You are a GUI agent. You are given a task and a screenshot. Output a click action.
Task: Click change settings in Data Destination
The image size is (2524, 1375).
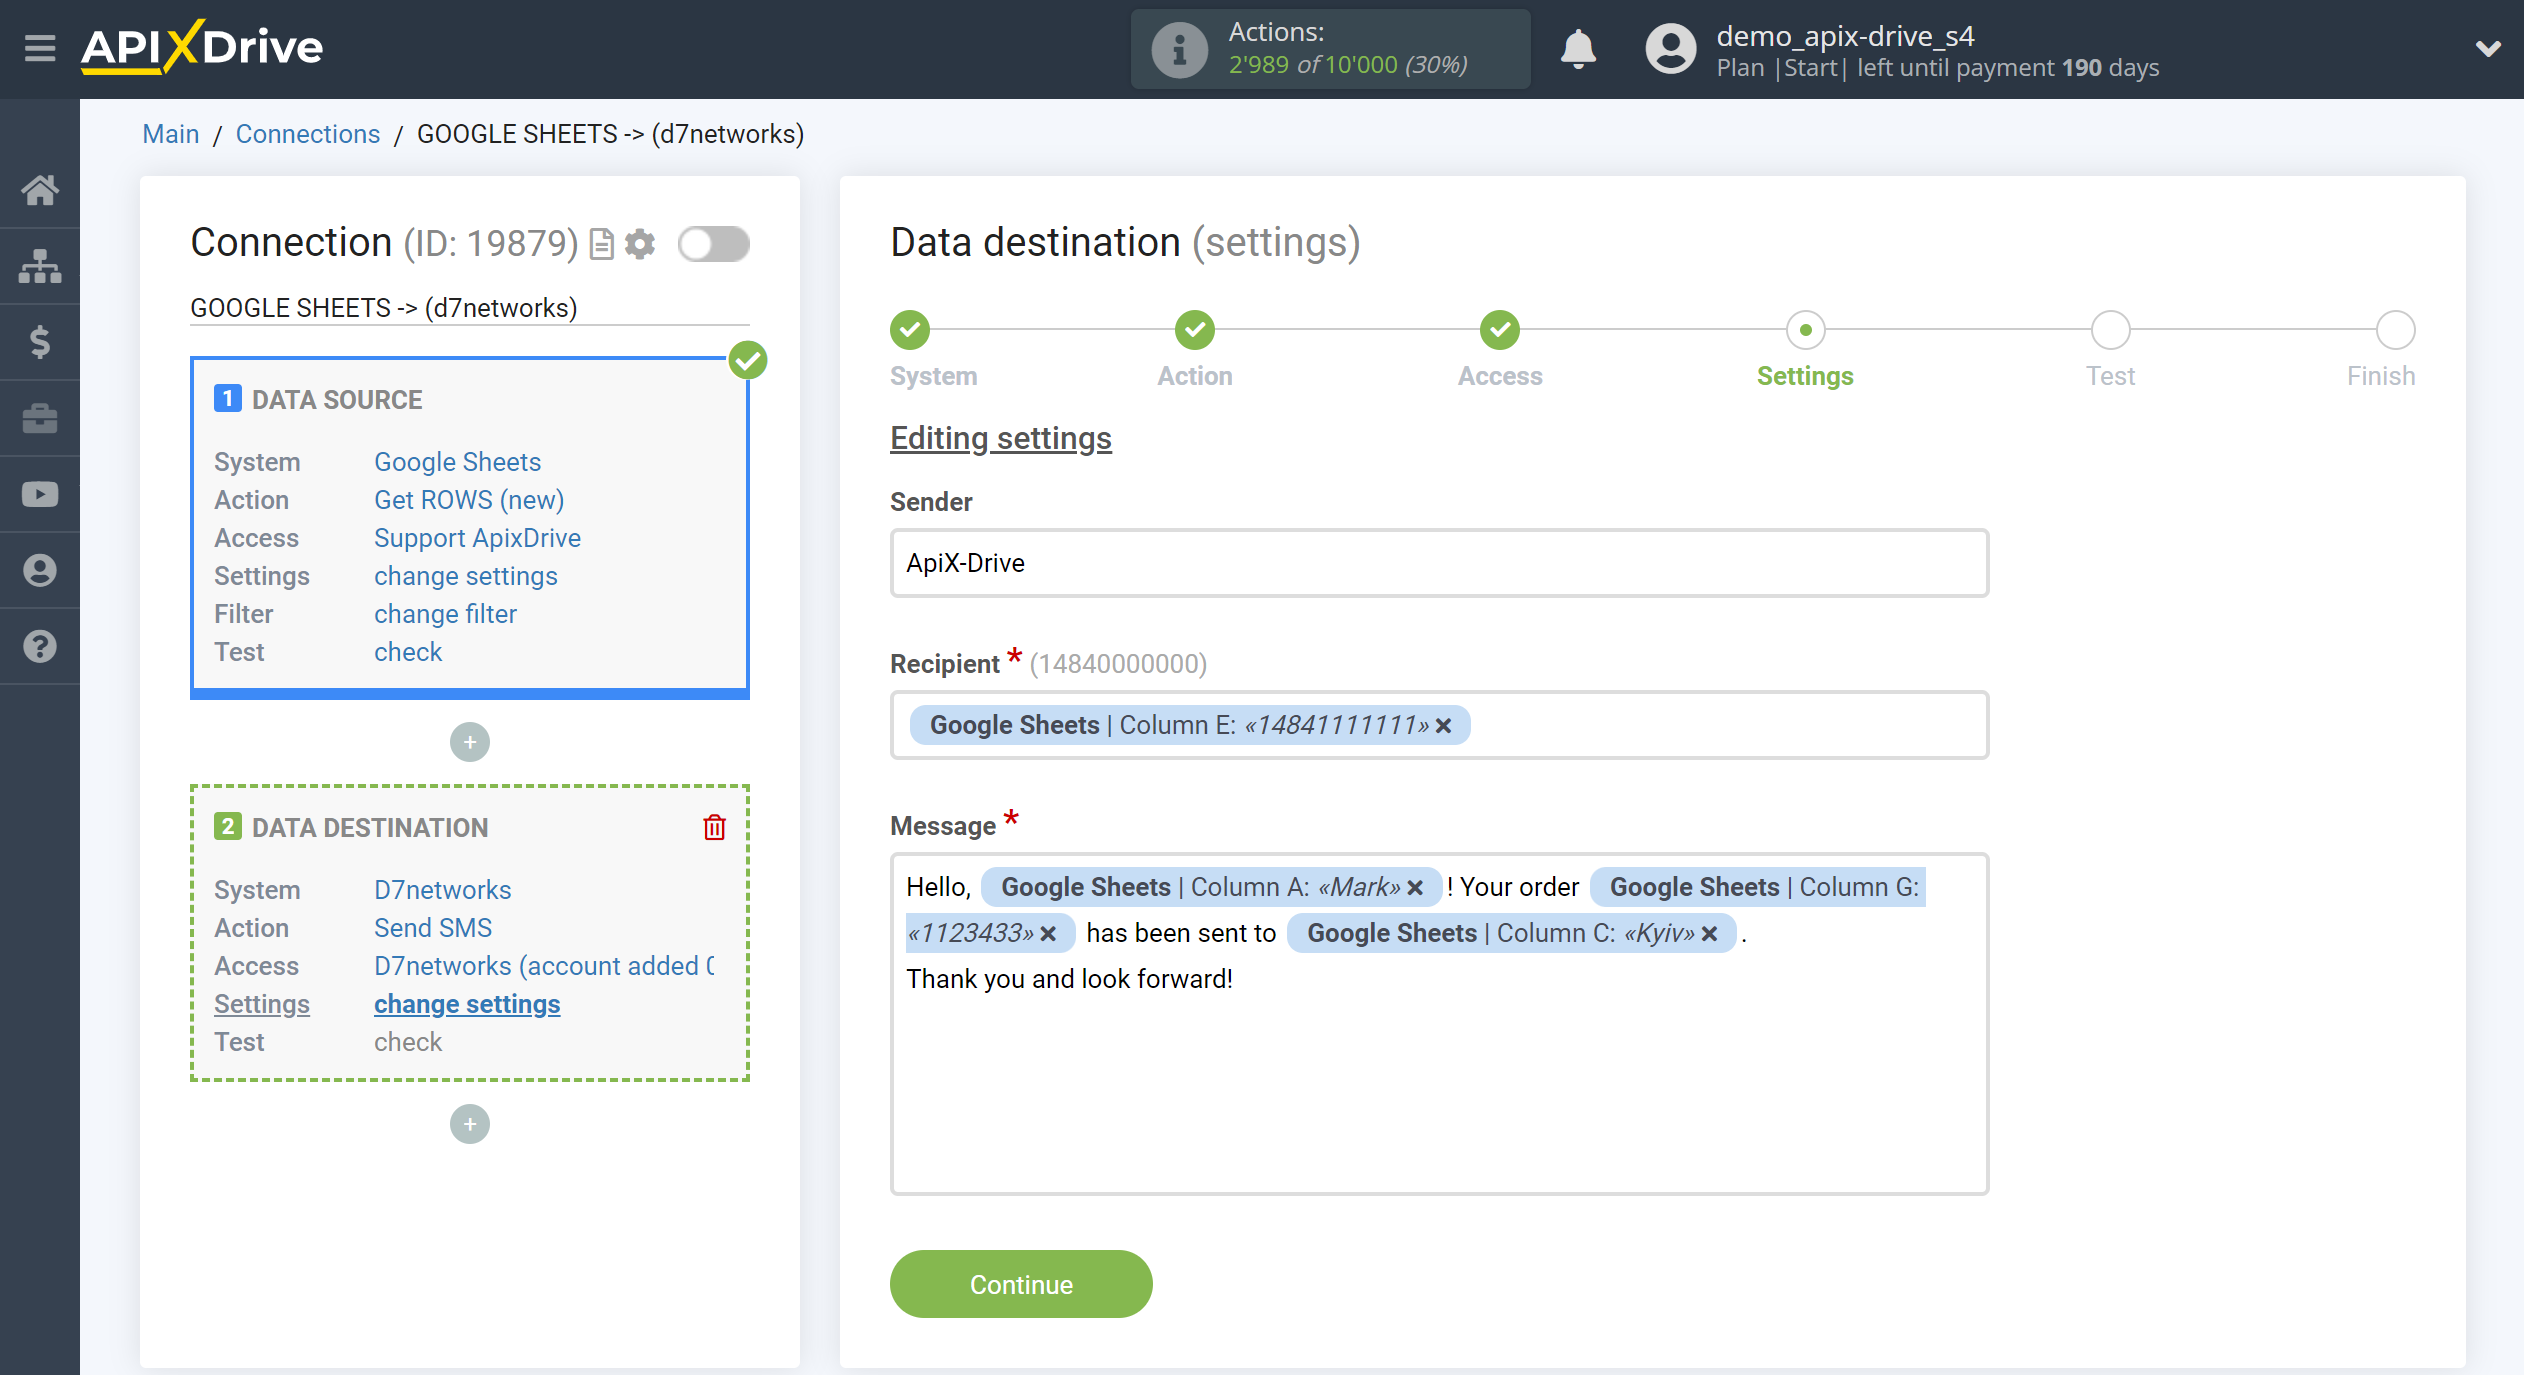pyautogui.click(x=467, y=1004)
